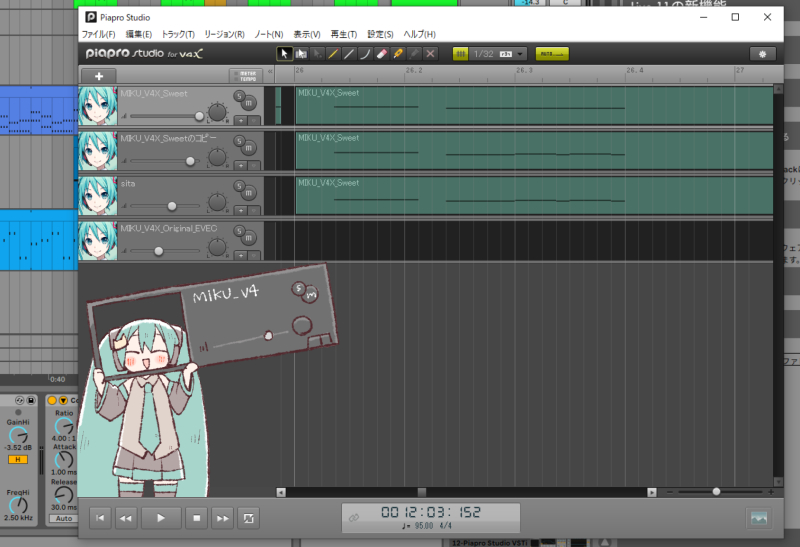The image size is (800, 547).
Task: Solo the MIKU_V4X_Original_EVEC track
Action: click(x=239, y=231)
